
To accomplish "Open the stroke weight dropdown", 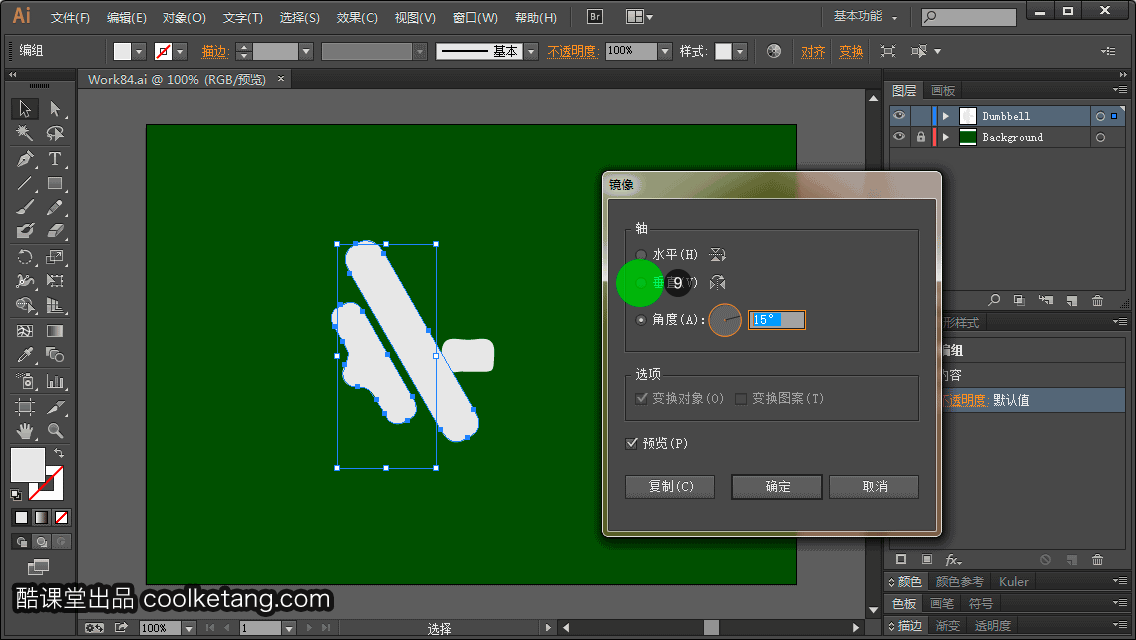I will click(306, 51).
